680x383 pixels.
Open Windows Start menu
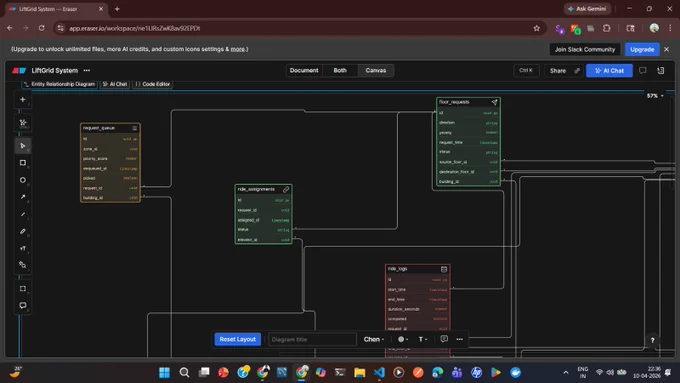tap(164, 372)
